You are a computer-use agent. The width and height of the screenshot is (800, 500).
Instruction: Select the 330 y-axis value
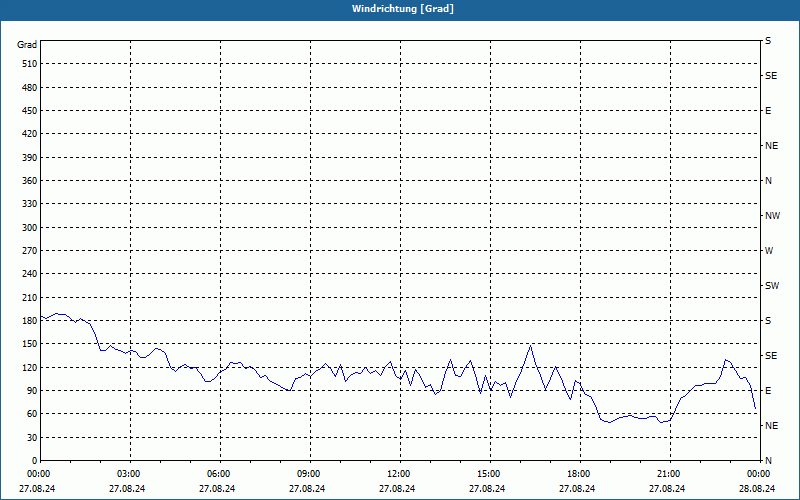point(30,204)
